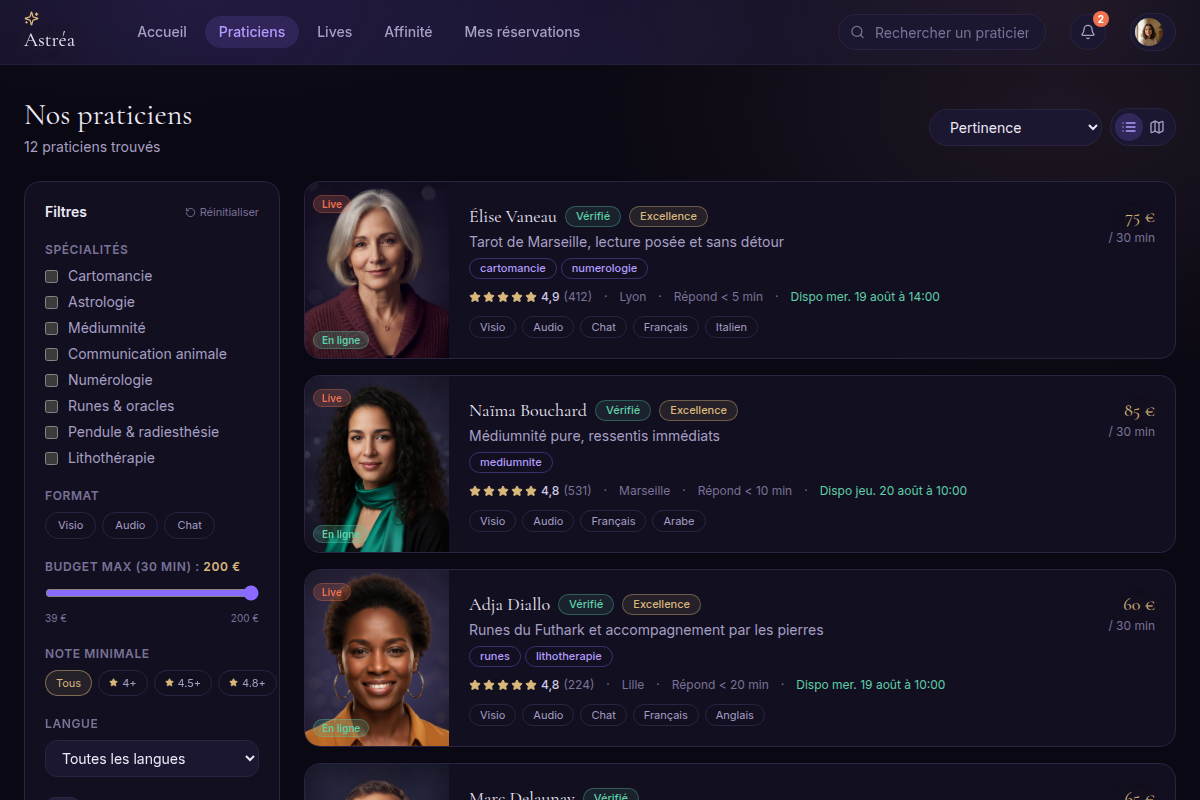Click the runes tag on Adja Diallo
The width and height of the screenshot is (1200, 800).
[495, 656]
